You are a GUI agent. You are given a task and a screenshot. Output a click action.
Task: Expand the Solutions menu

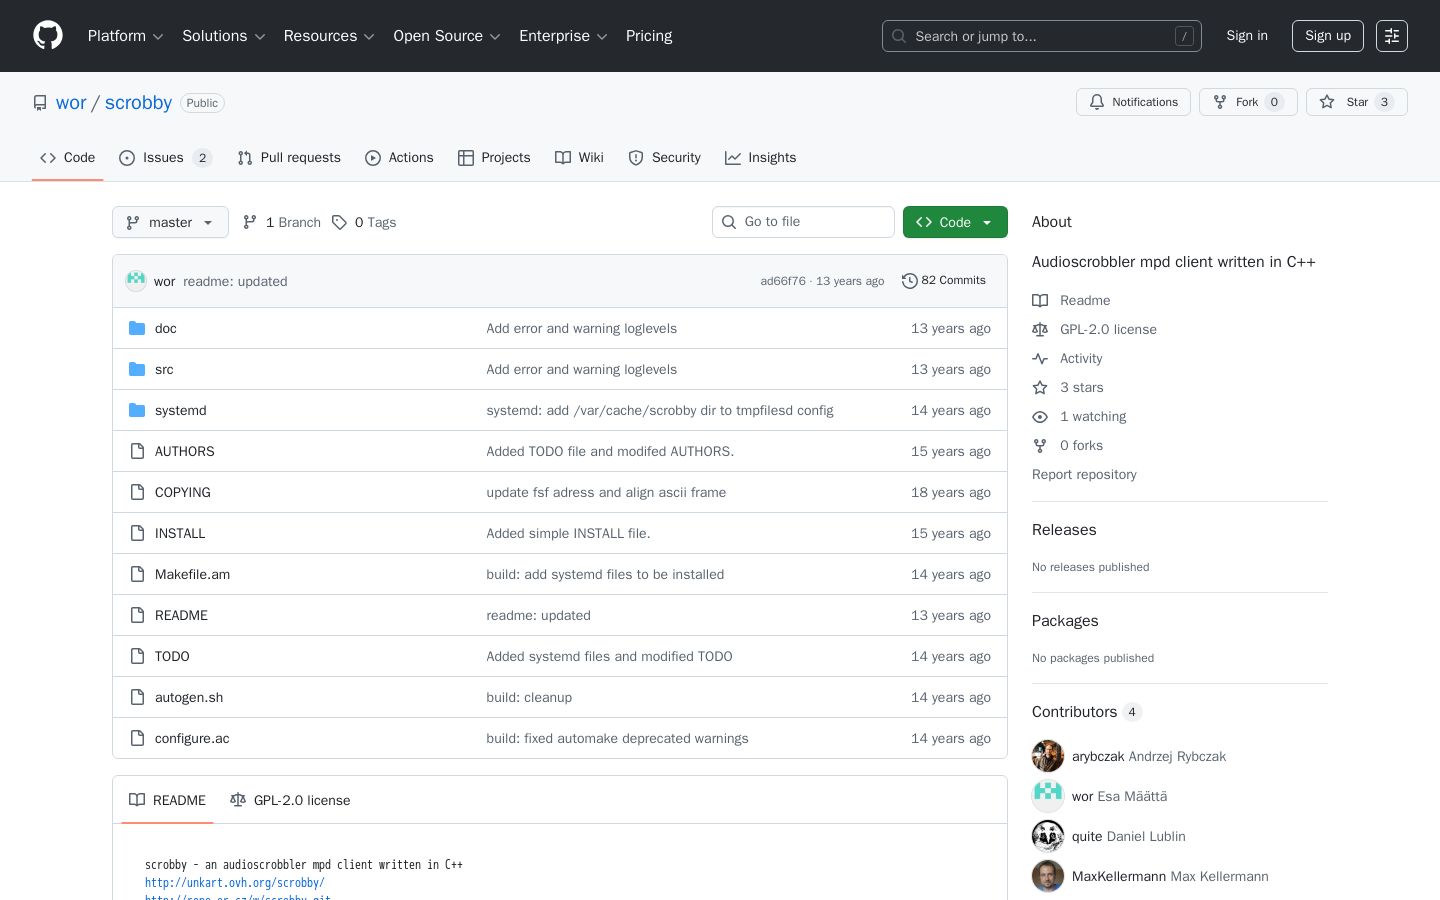pos(224,36)
